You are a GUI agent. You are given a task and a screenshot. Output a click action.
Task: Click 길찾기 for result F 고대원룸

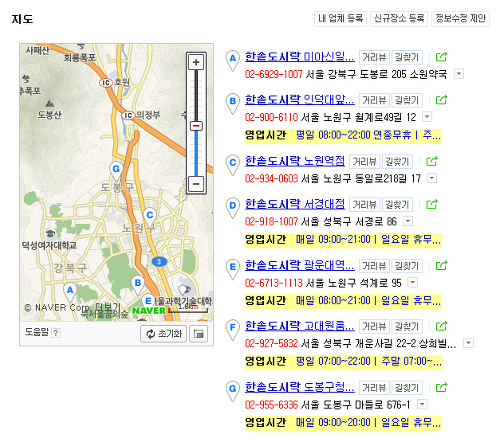[407, 326]
